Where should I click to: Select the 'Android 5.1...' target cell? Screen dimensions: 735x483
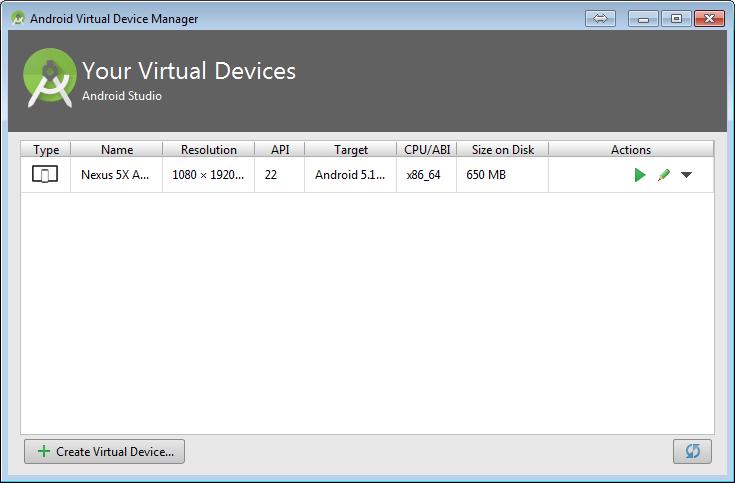351,174
